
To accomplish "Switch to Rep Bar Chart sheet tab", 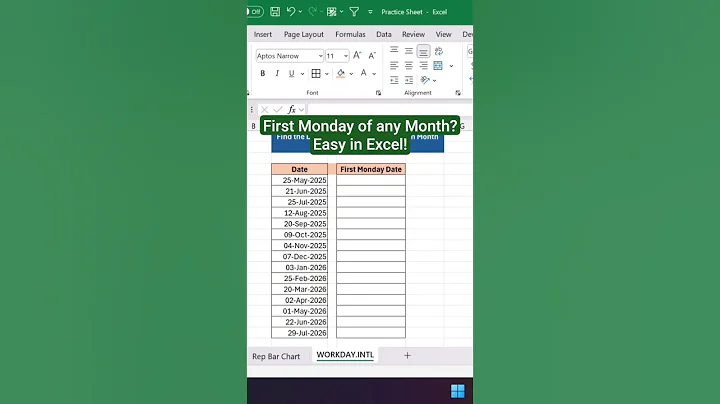I will click(276, 356).
